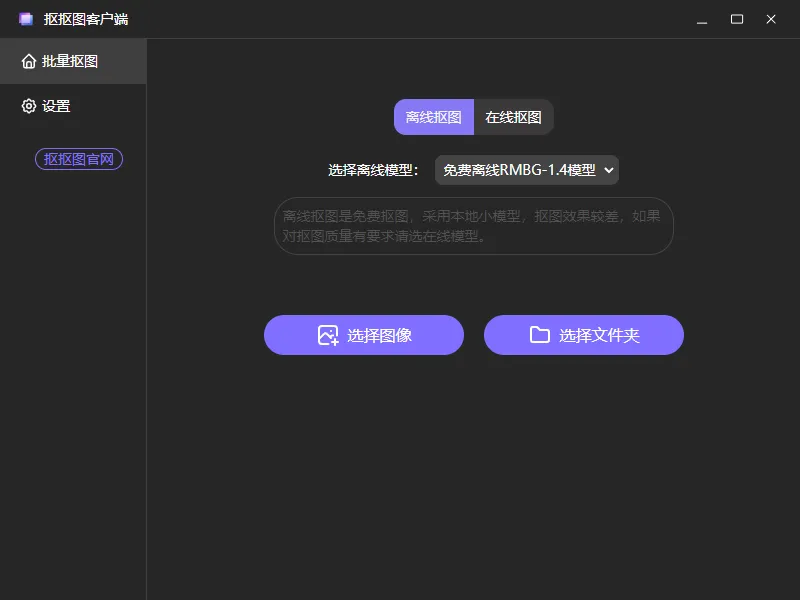Open the 抠抠图官网 link

point(78,158)
